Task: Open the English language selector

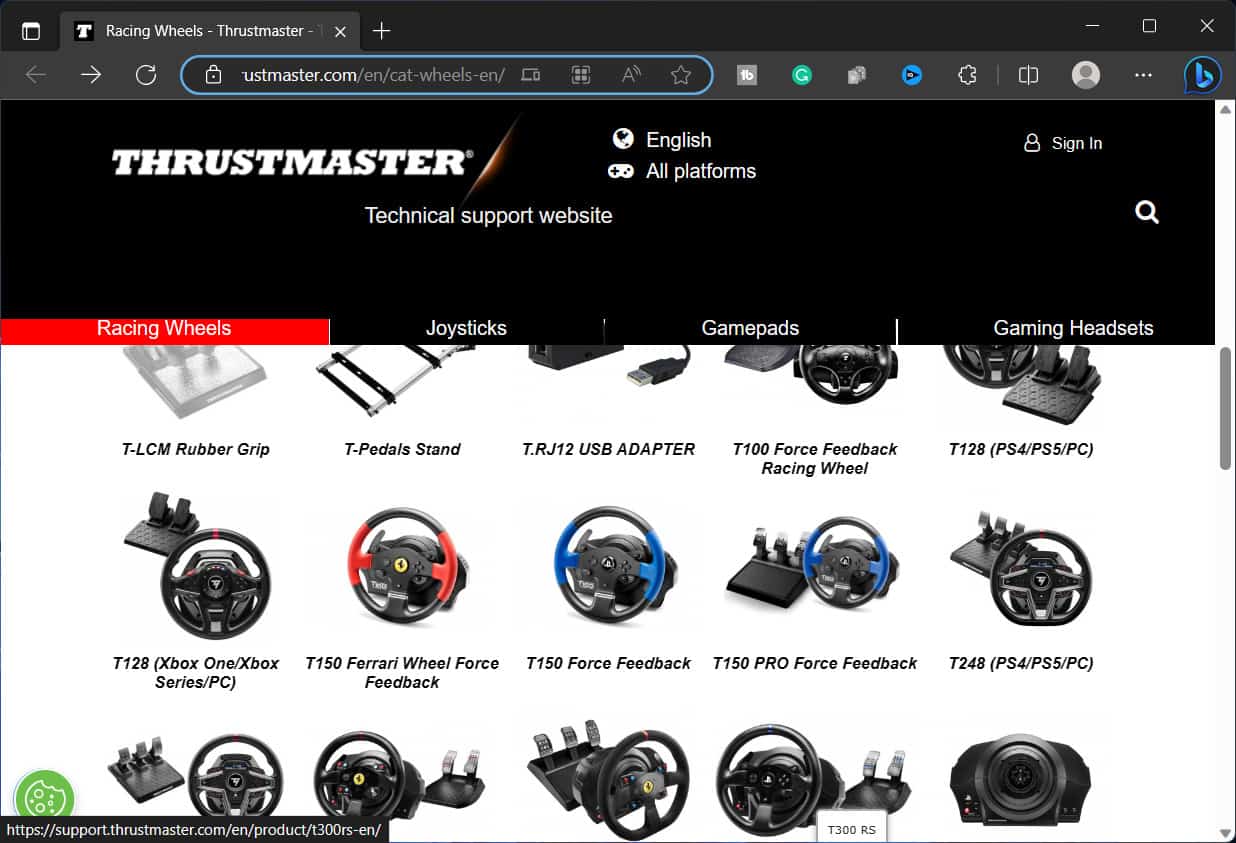Action: (x=662, y=140)
